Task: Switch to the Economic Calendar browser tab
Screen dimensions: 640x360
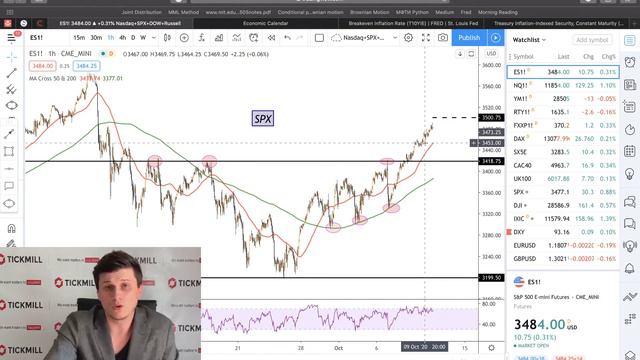Action: (265, 23)
